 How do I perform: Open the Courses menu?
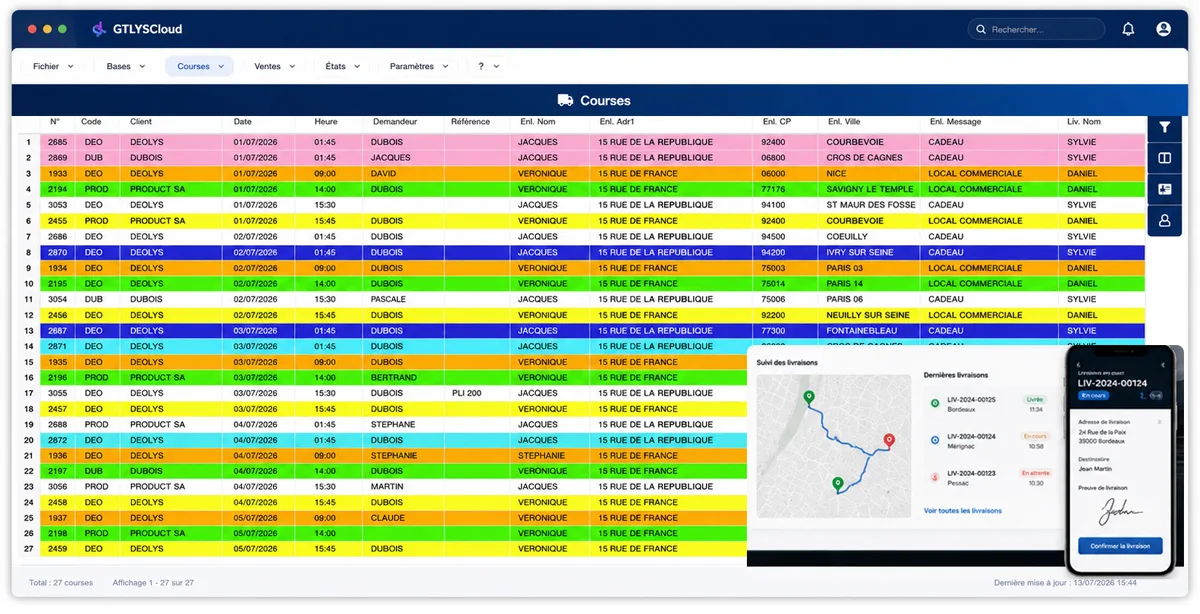pyautogui.click(x=200, y=66)
